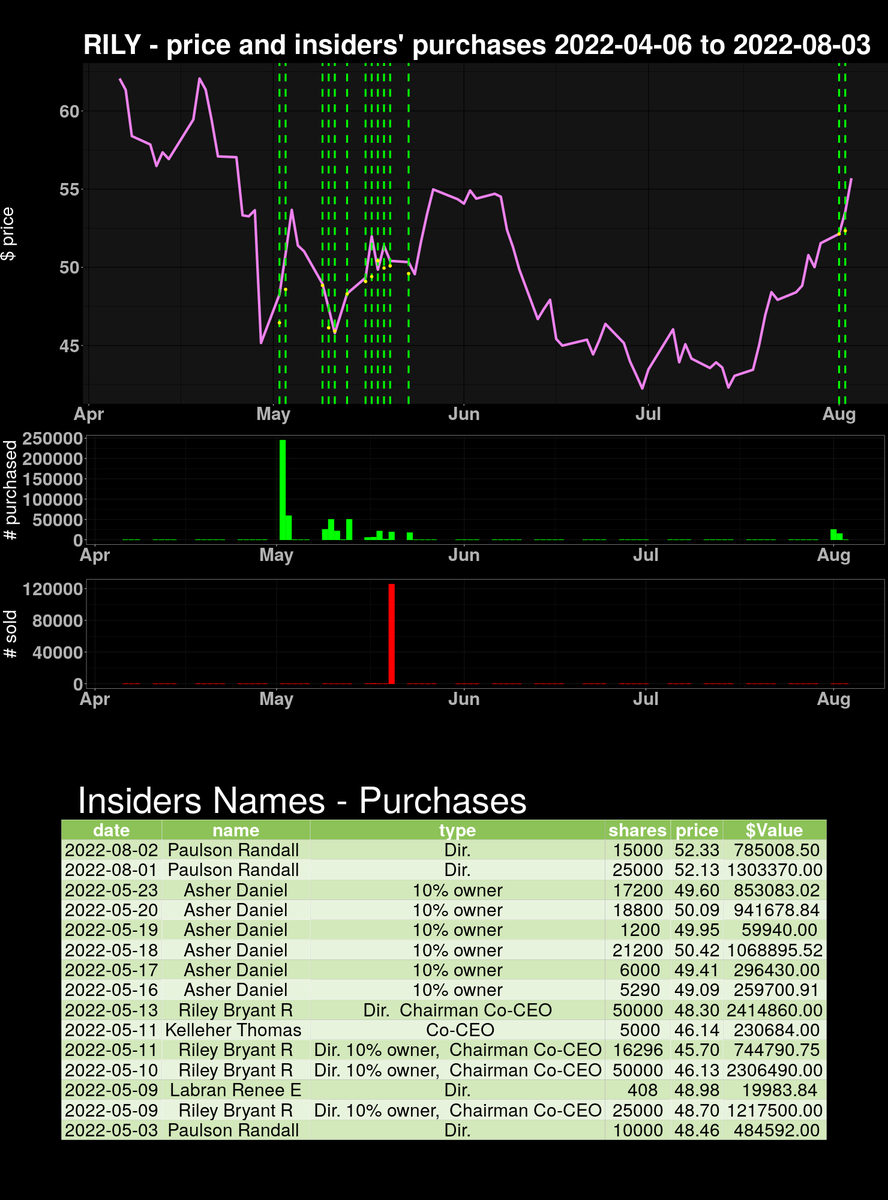Click the $Value '2306490.00'
The width and height of the screenshot is (888, 1200).
[776, 1070]
